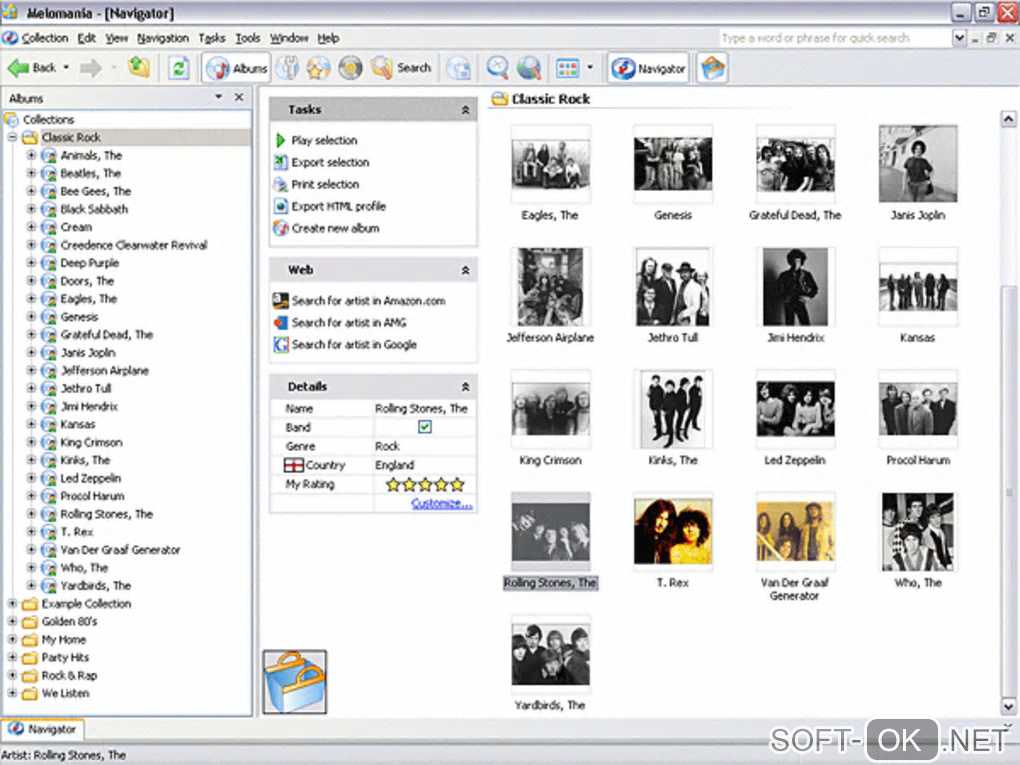Click the Up folder toolbar icon

click(139, 68)
